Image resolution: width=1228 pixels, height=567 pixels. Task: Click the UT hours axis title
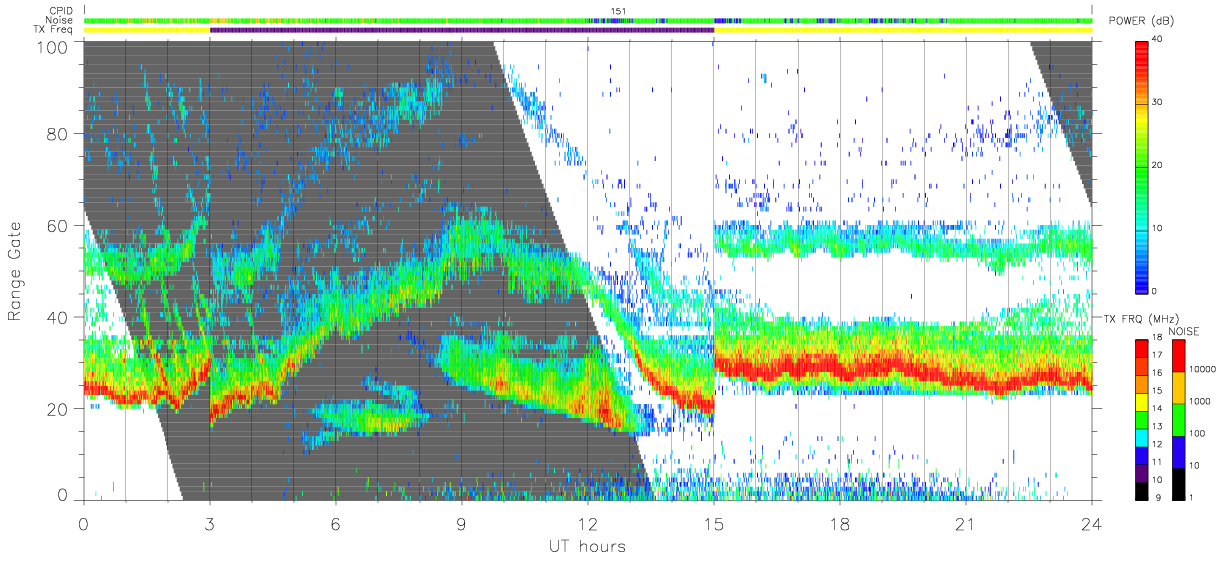(586, 546)
